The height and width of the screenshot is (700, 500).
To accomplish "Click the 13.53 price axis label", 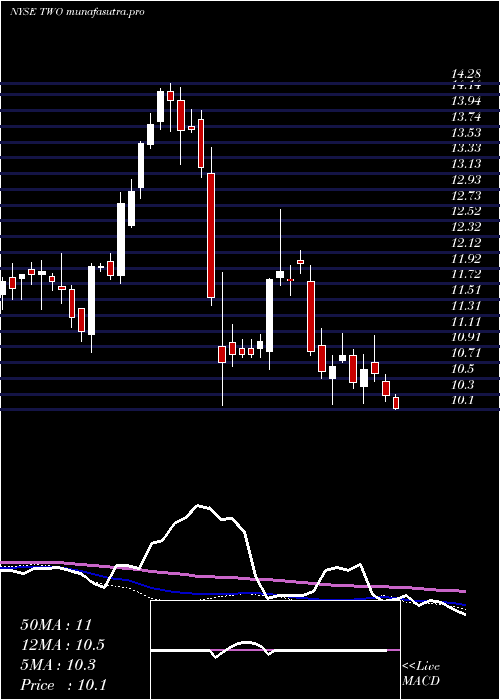I will 467,133.
